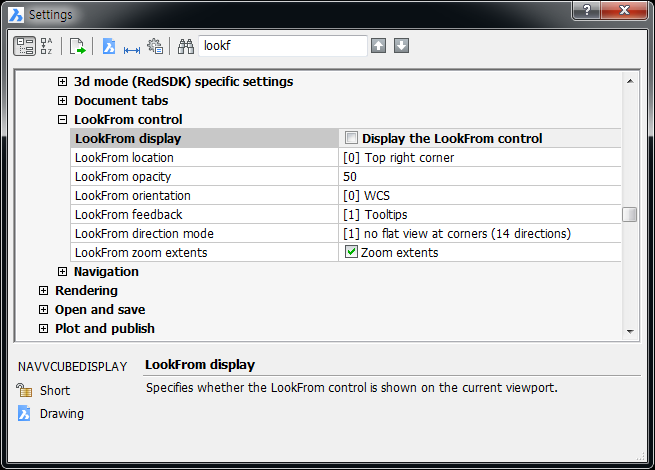Viewport: 655px width, 470px height.
Task: Click the scrollbar up arrow
Action: [x=630, y=81]
